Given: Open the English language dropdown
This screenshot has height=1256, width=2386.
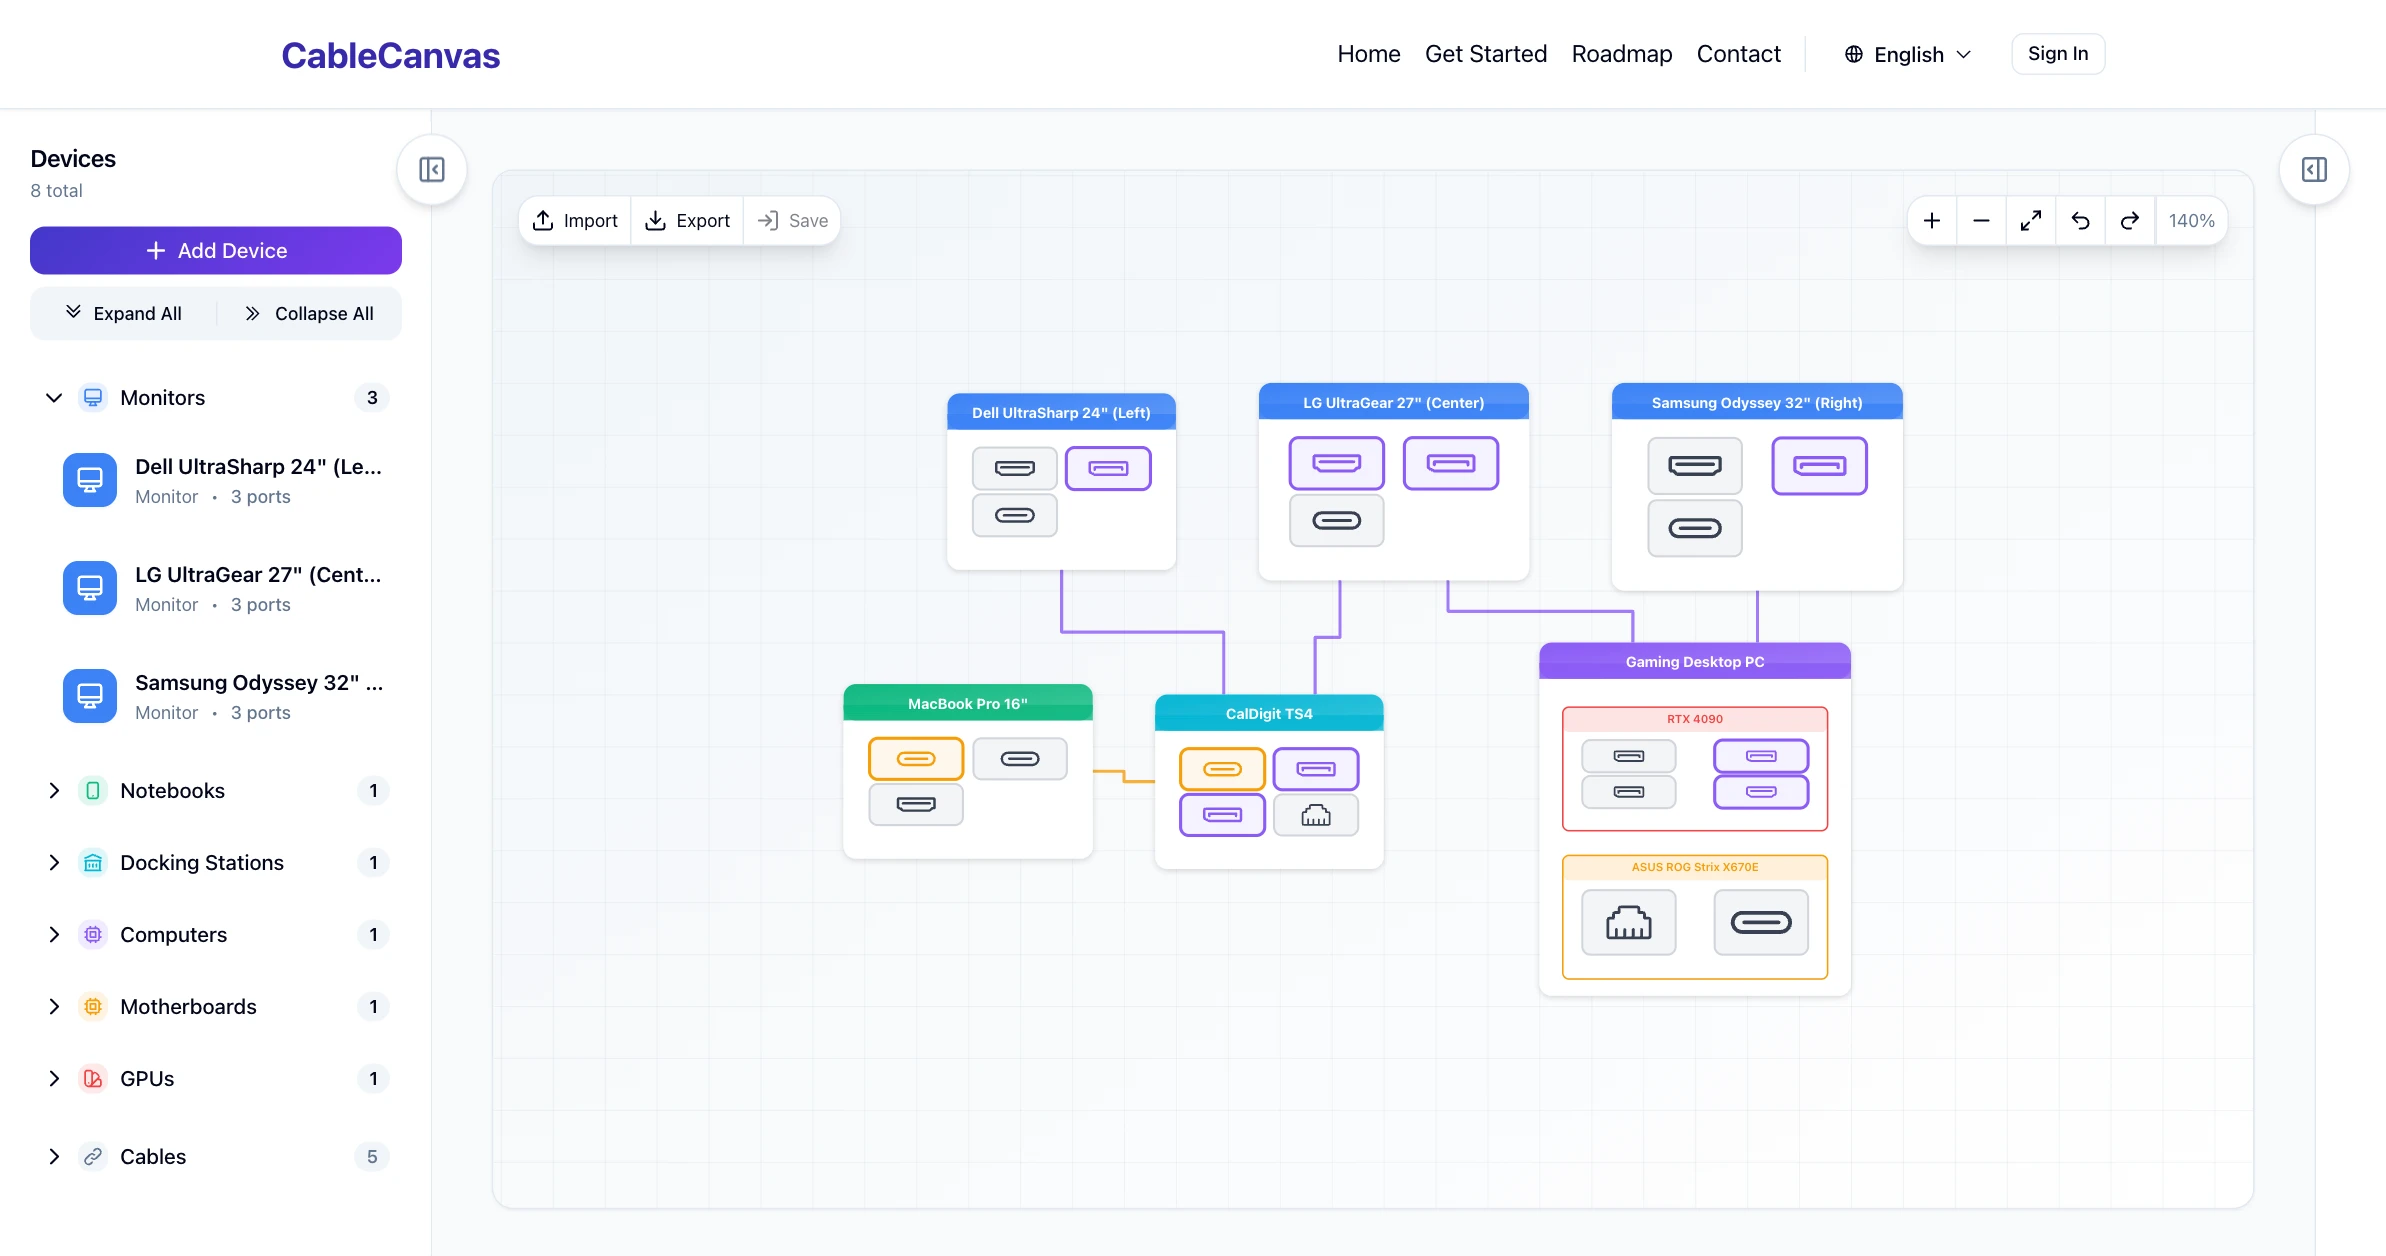Looking at the screenshot, I should point(1908,54).
